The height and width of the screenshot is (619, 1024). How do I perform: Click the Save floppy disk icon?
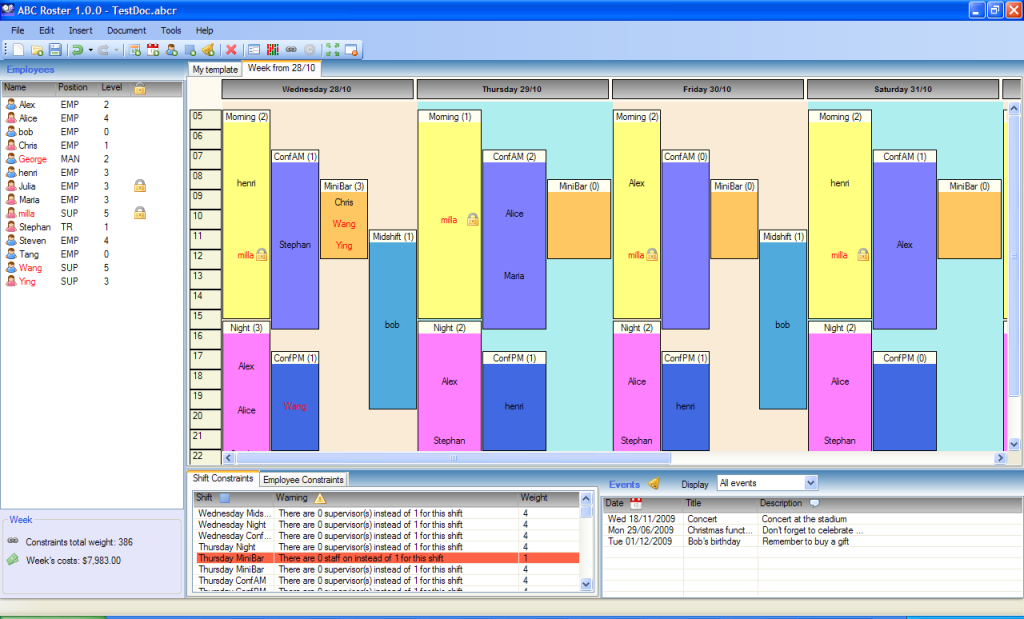(x=55, y=49)
